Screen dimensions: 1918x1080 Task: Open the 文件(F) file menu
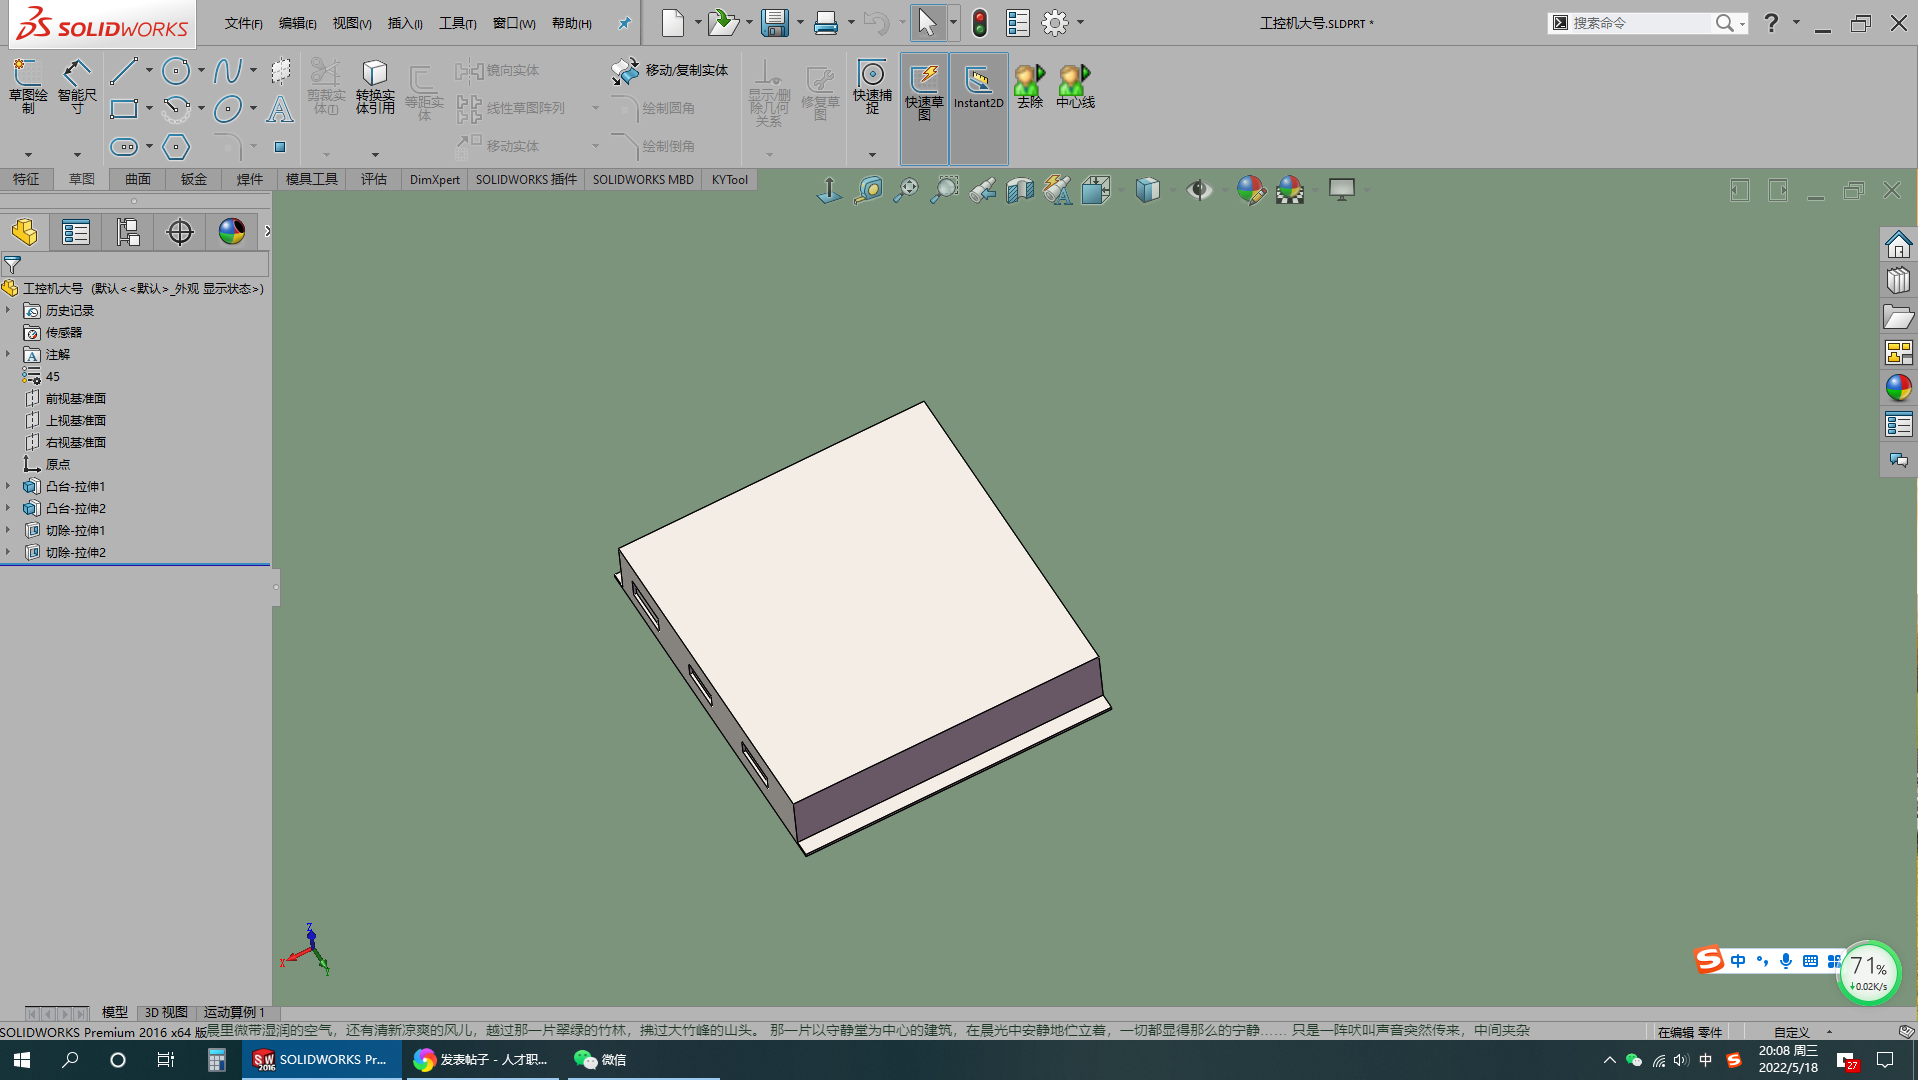[243, 23]
